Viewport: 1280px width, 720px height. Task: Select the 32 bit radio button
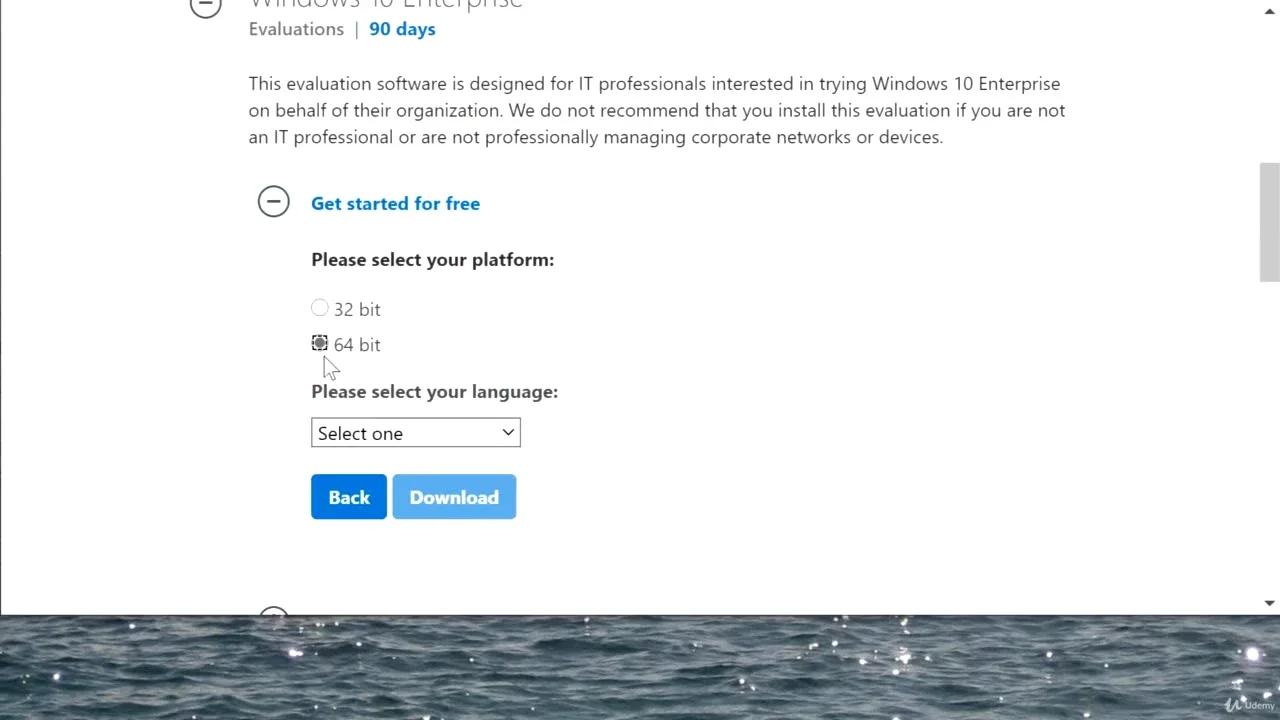[320, 308]
